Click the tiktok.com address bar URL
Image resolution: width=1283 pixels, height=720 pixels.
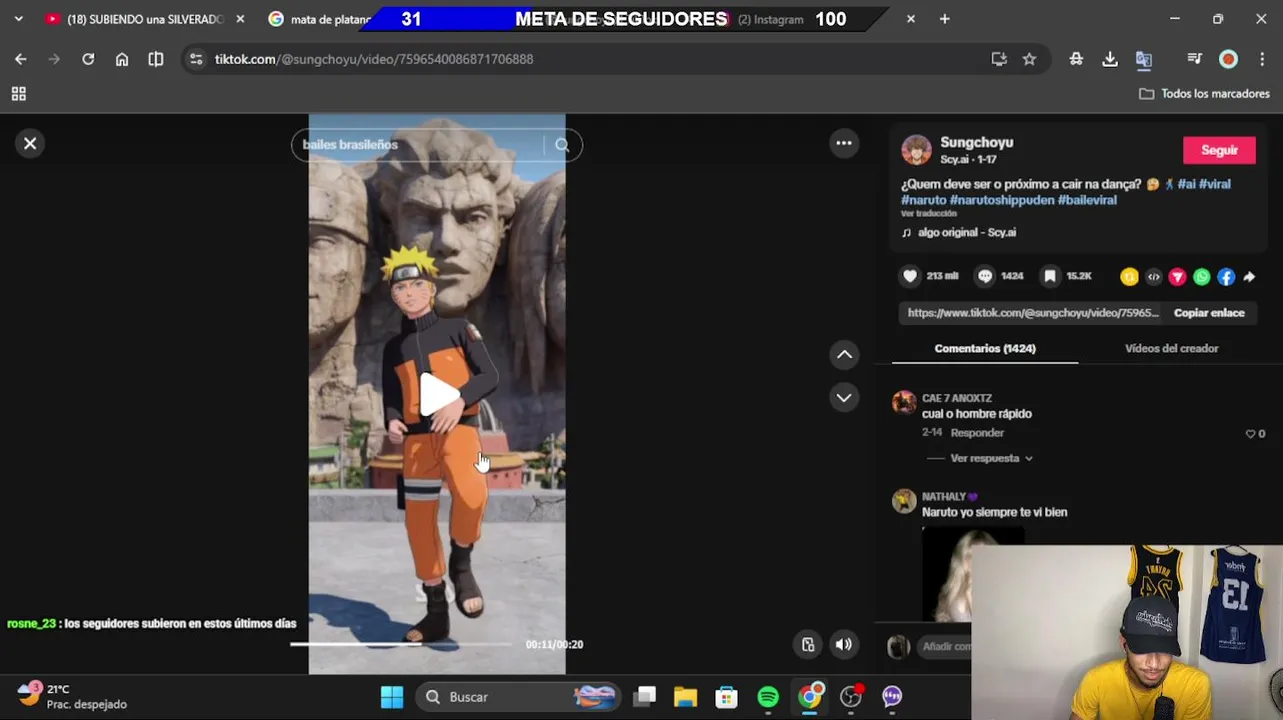[374, 59]
